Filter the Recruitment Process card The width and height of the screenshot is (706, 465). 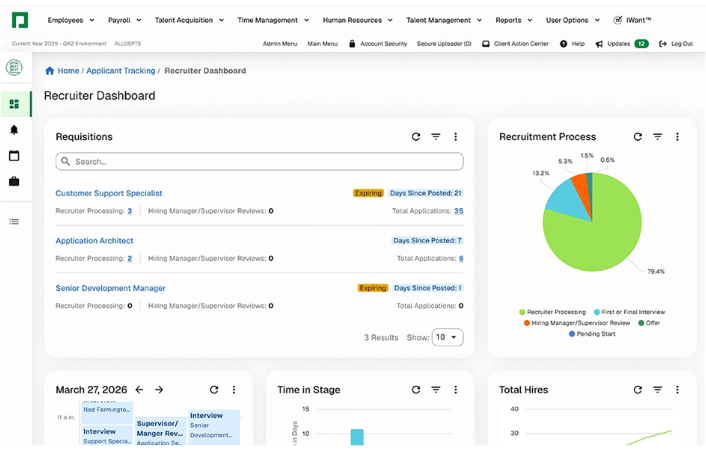pos(658,136)
